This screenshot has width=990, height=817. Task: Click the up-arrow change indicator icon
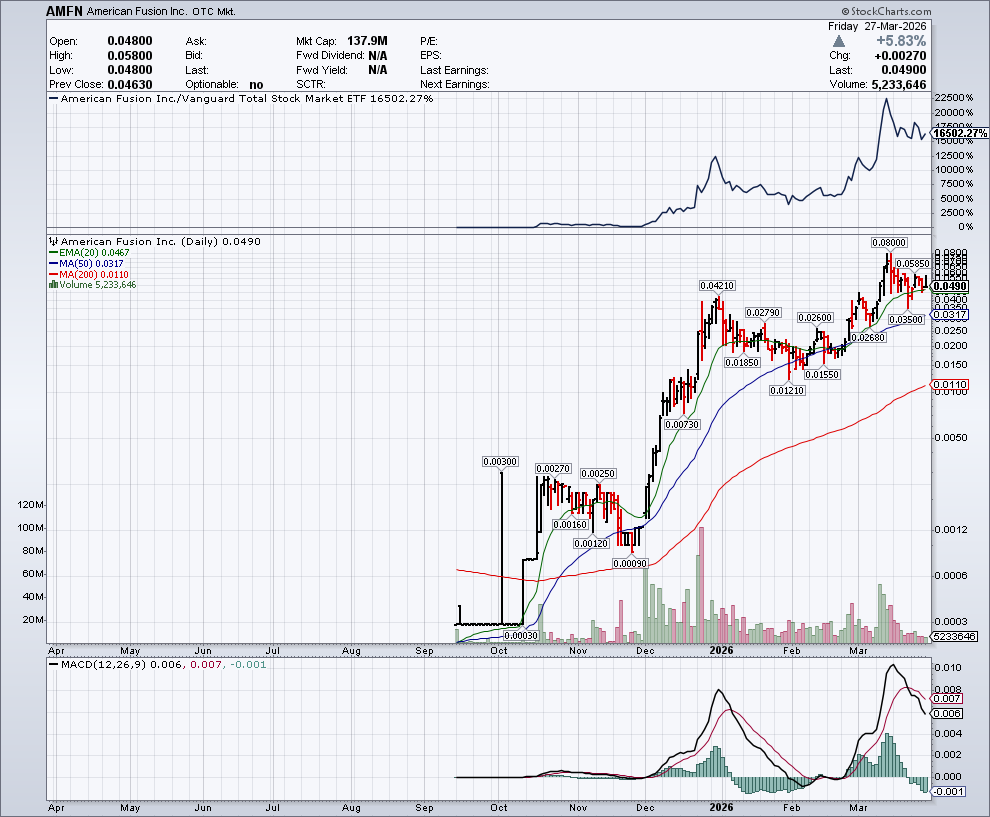click(x=838, y=41)
